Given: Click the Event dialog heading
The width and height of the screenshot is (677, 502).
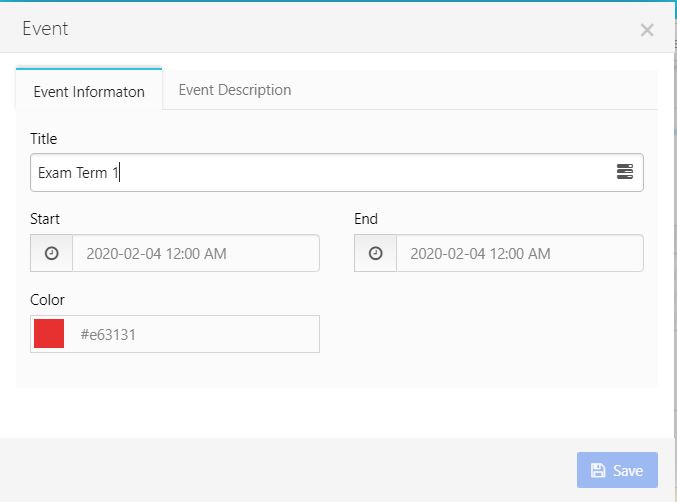Looking at the screenshot, I should (x=45, y=29).
